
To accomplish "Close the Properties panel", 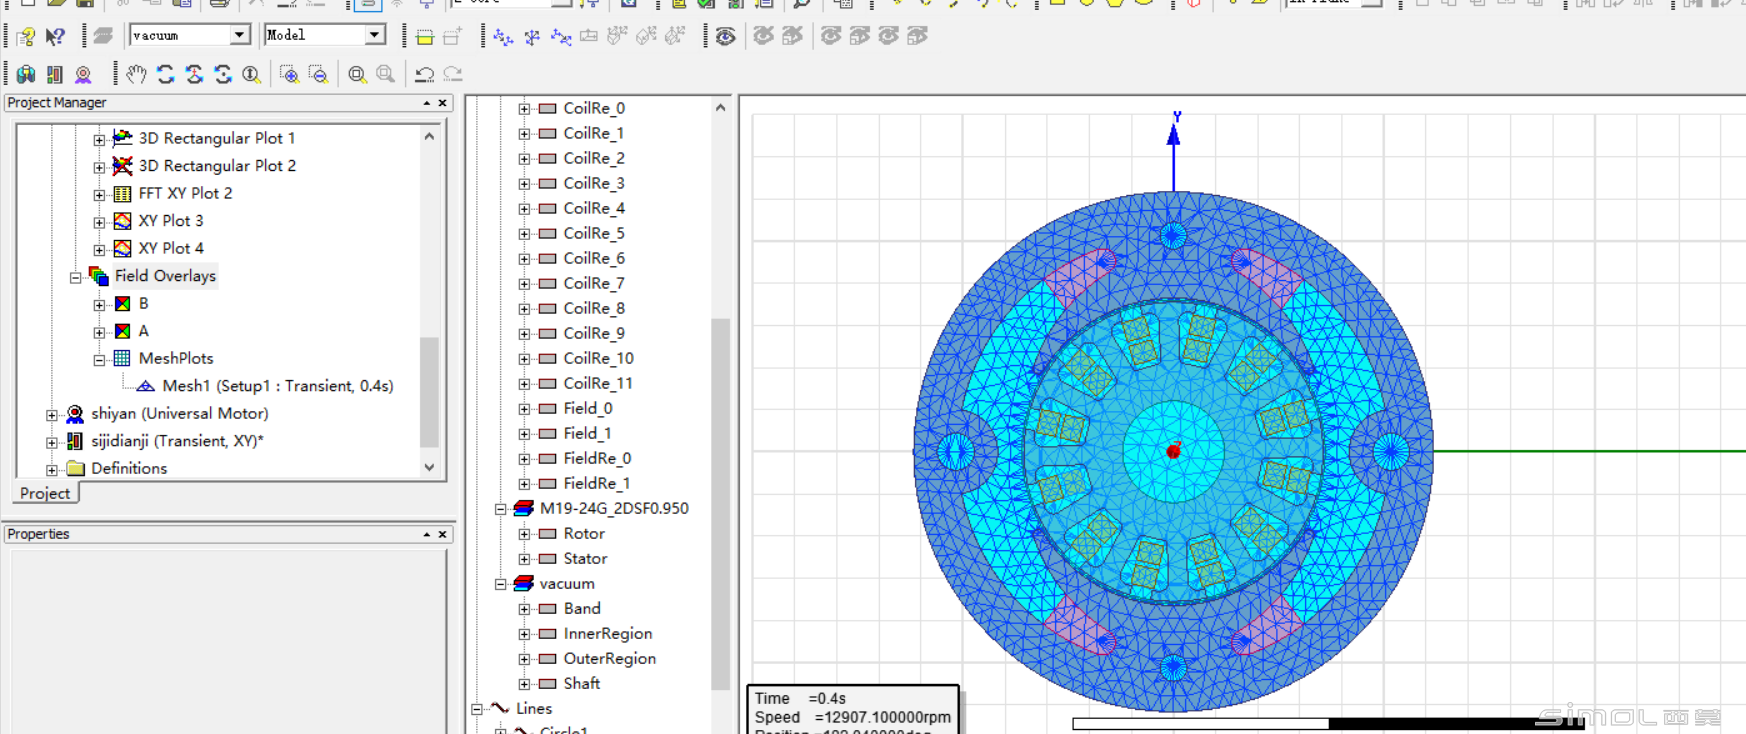I will tap(443, 535).
